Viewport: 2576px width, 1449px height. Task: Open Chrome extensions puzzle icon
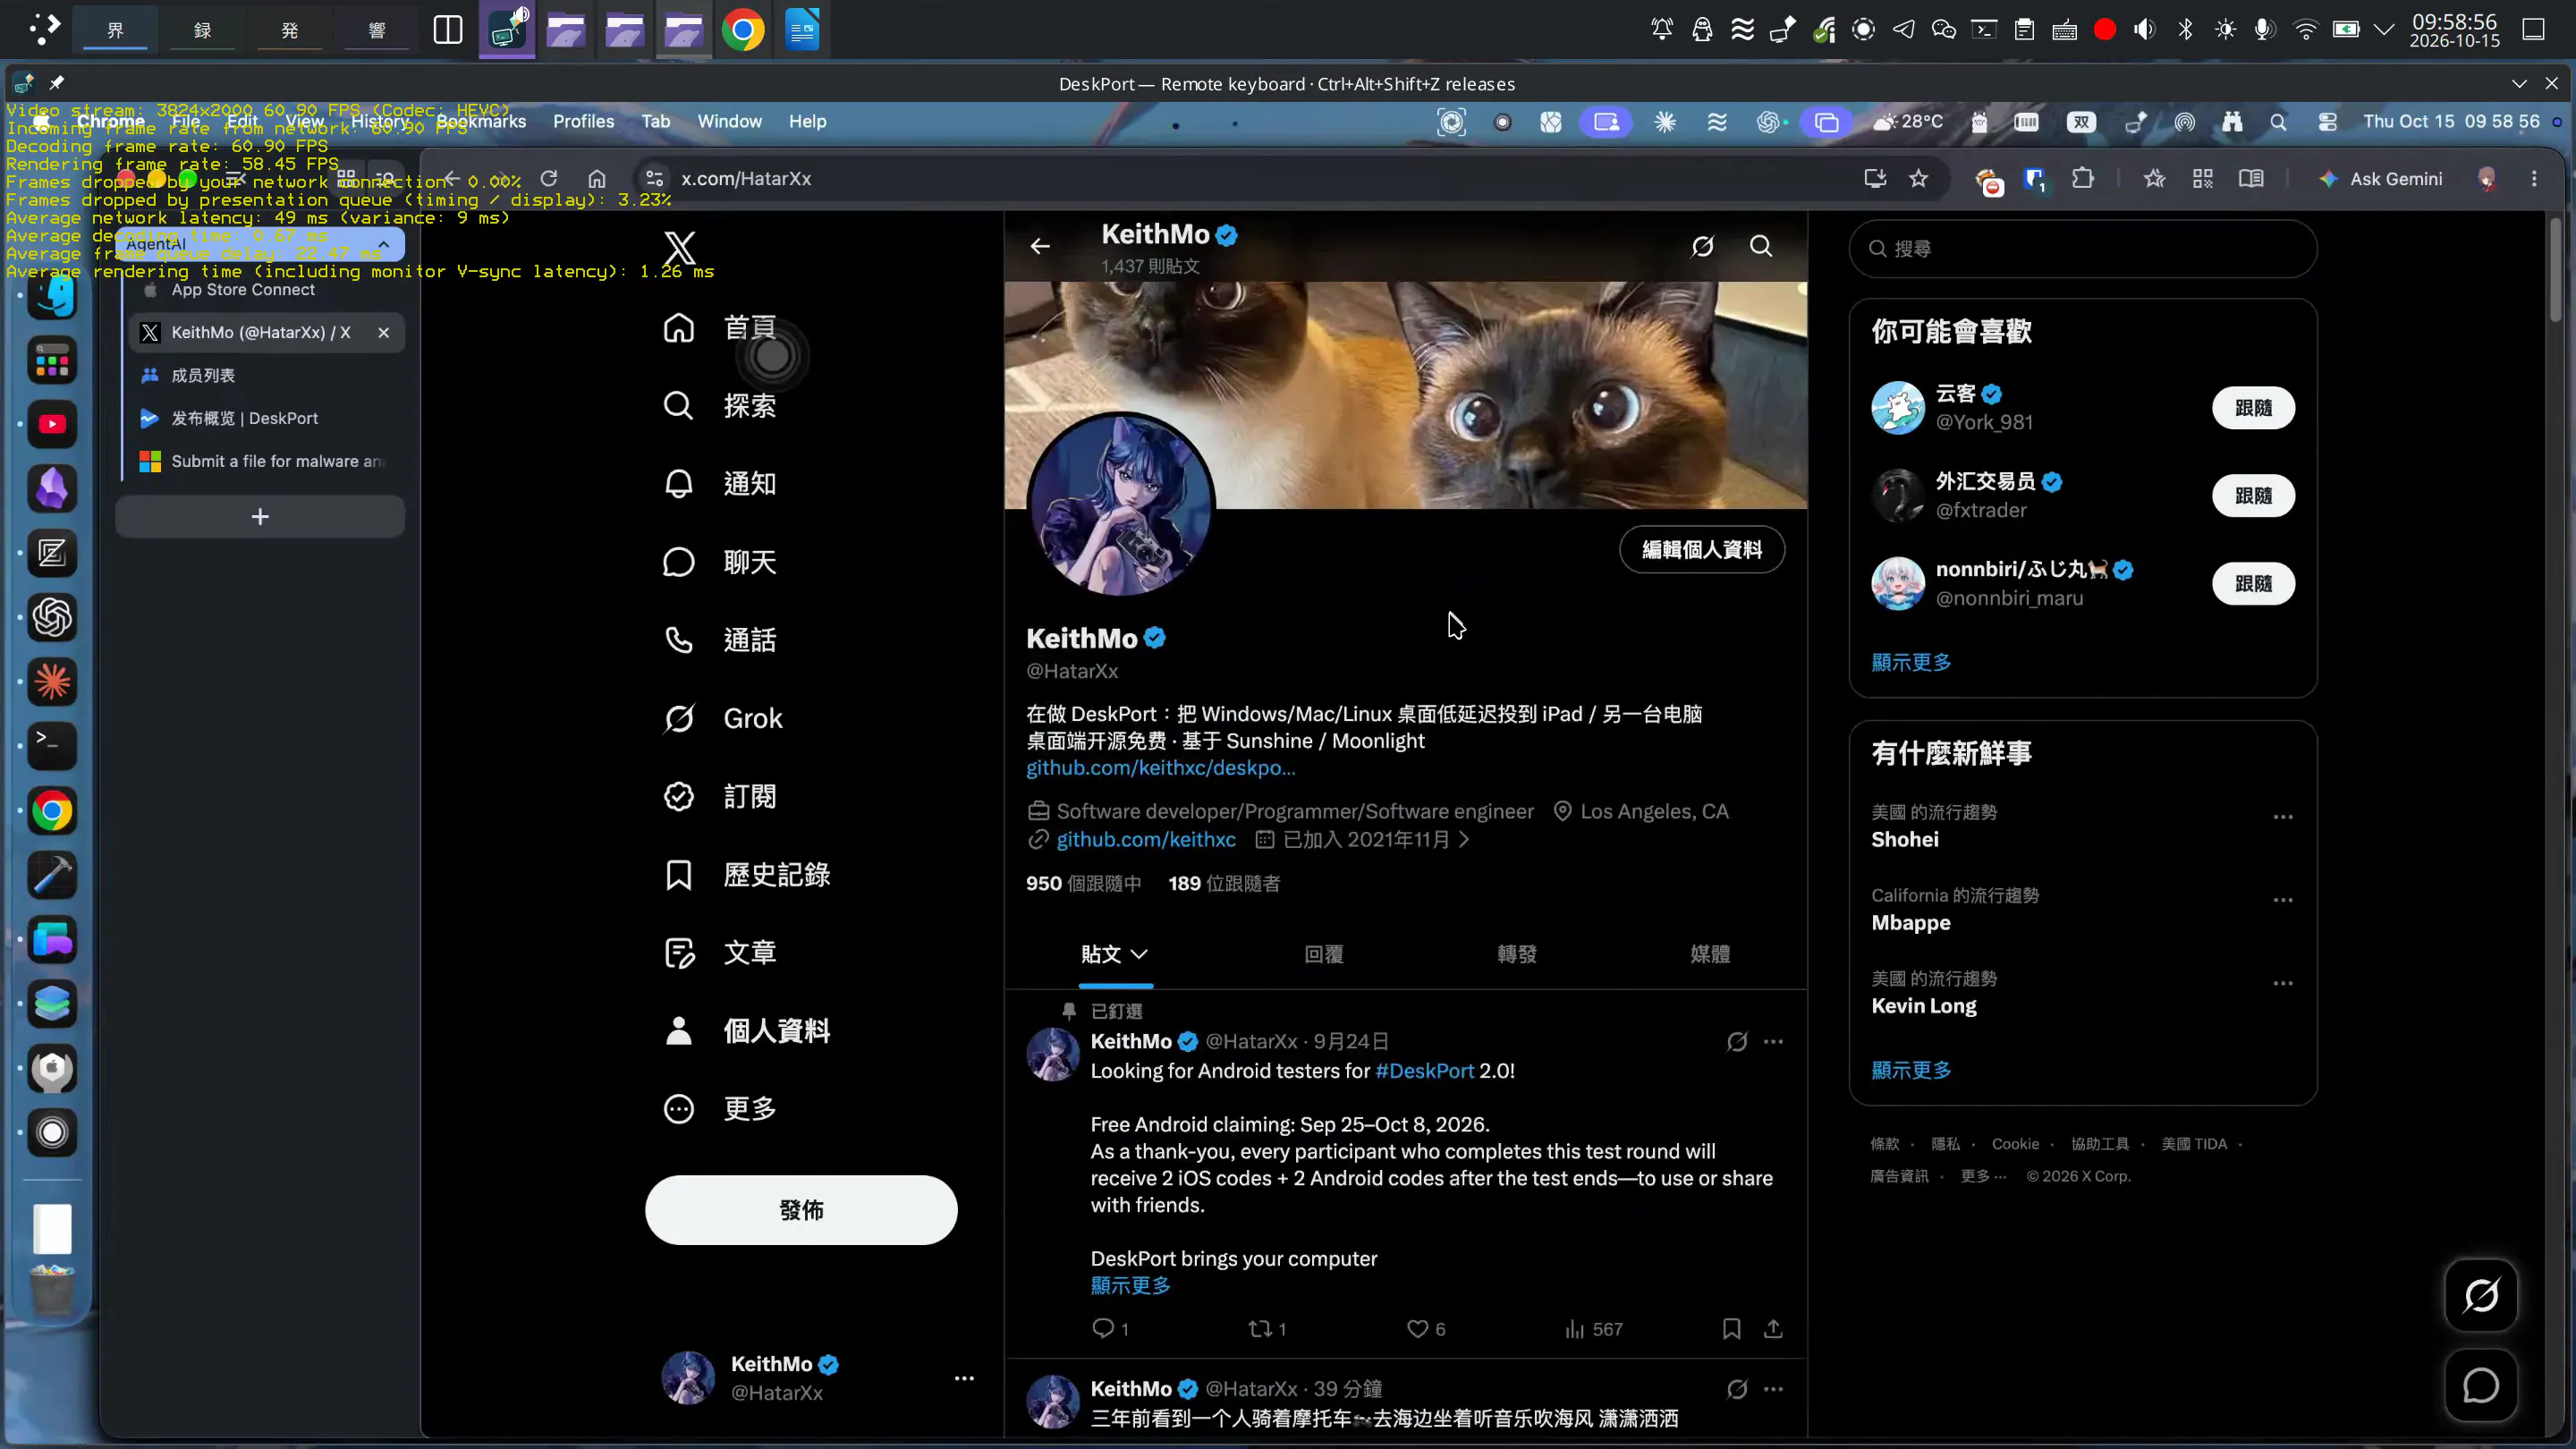tap(2083, 178)
